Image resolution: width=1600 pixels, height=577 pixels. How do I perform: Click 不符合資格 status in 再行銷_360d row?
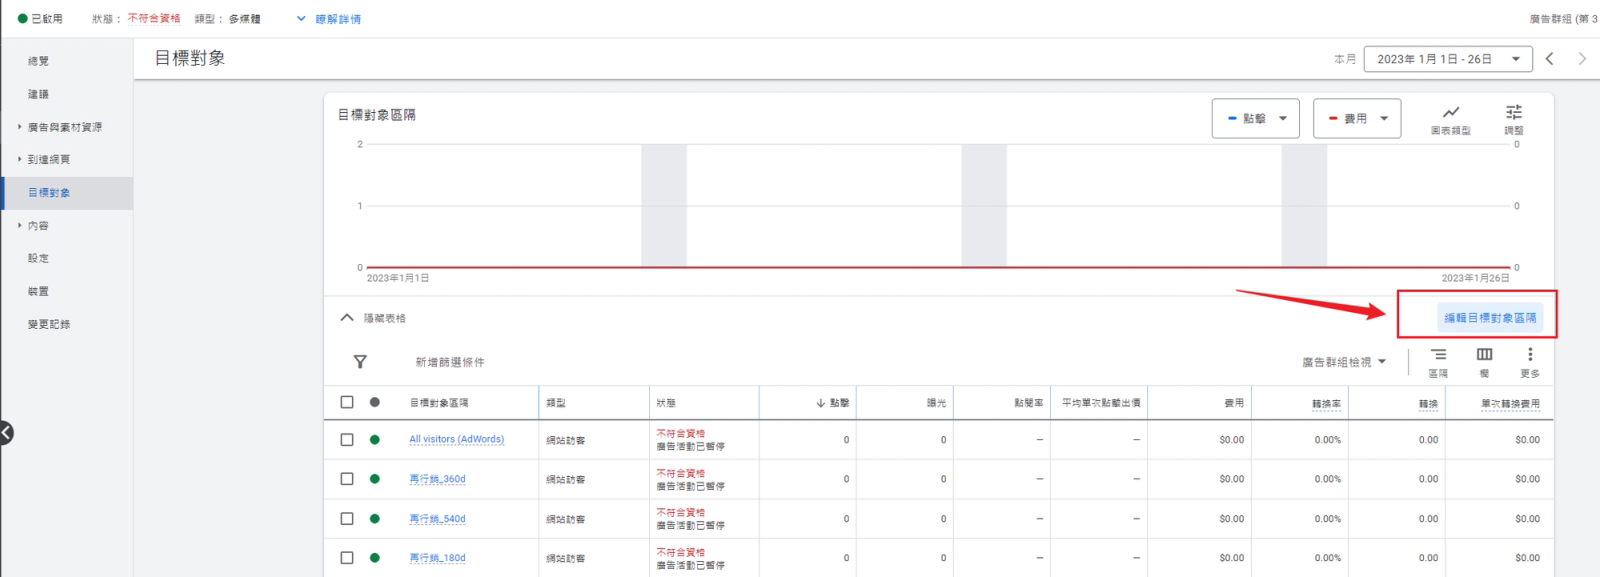680,473
